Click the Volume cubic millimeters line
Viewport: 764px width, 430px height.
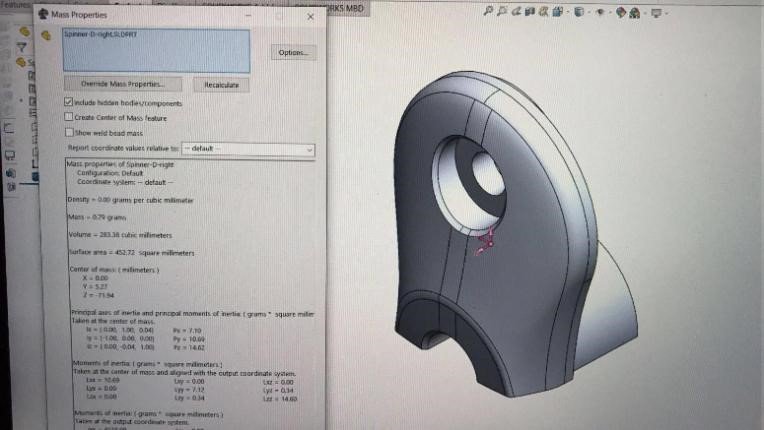coord(120,235)
